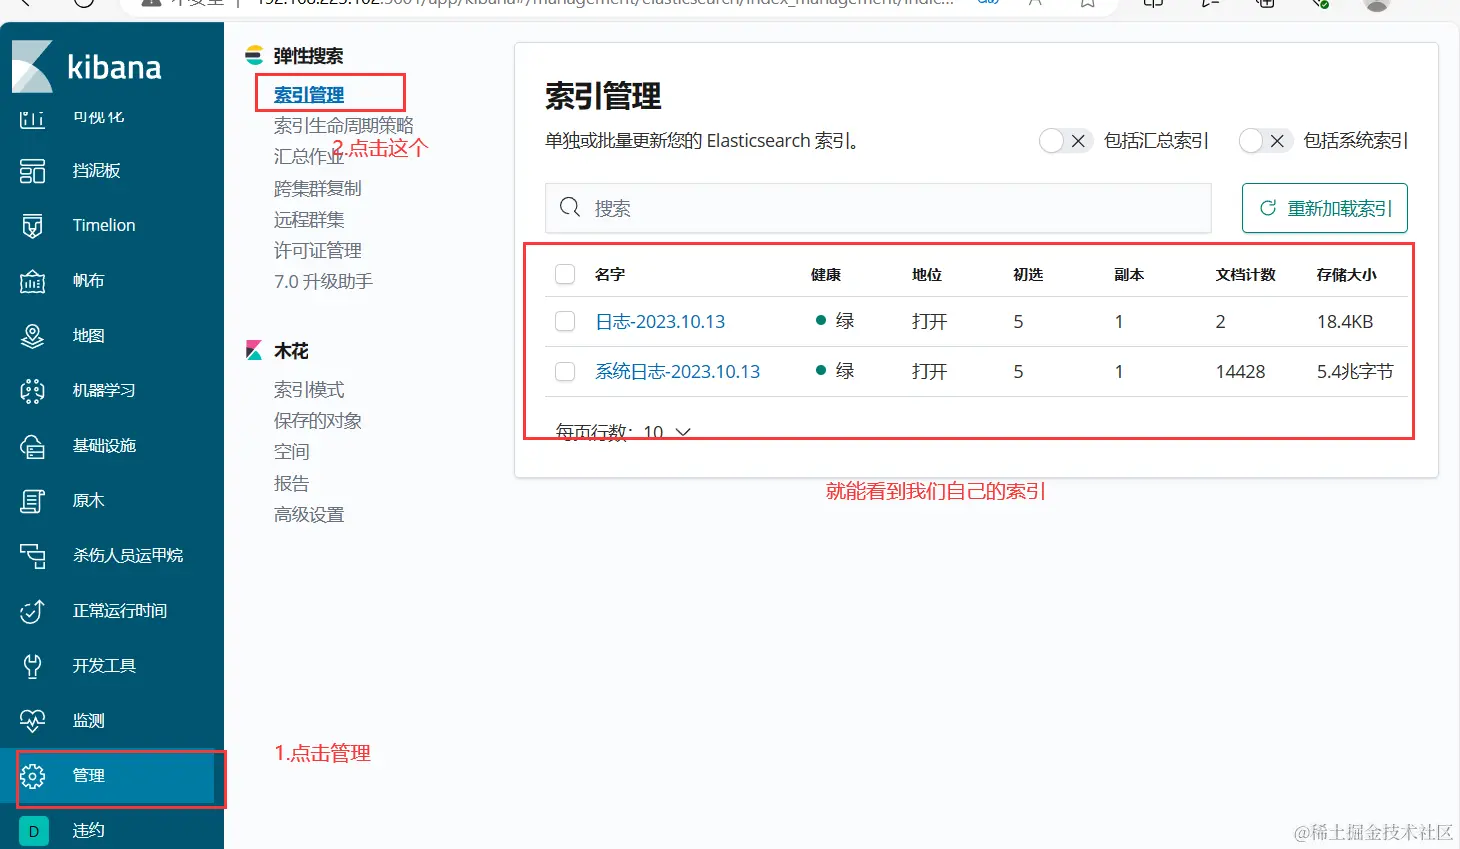1460x849 pixels.
Task: Open the 帆布 canvas icon
Action: click(33, 281)
